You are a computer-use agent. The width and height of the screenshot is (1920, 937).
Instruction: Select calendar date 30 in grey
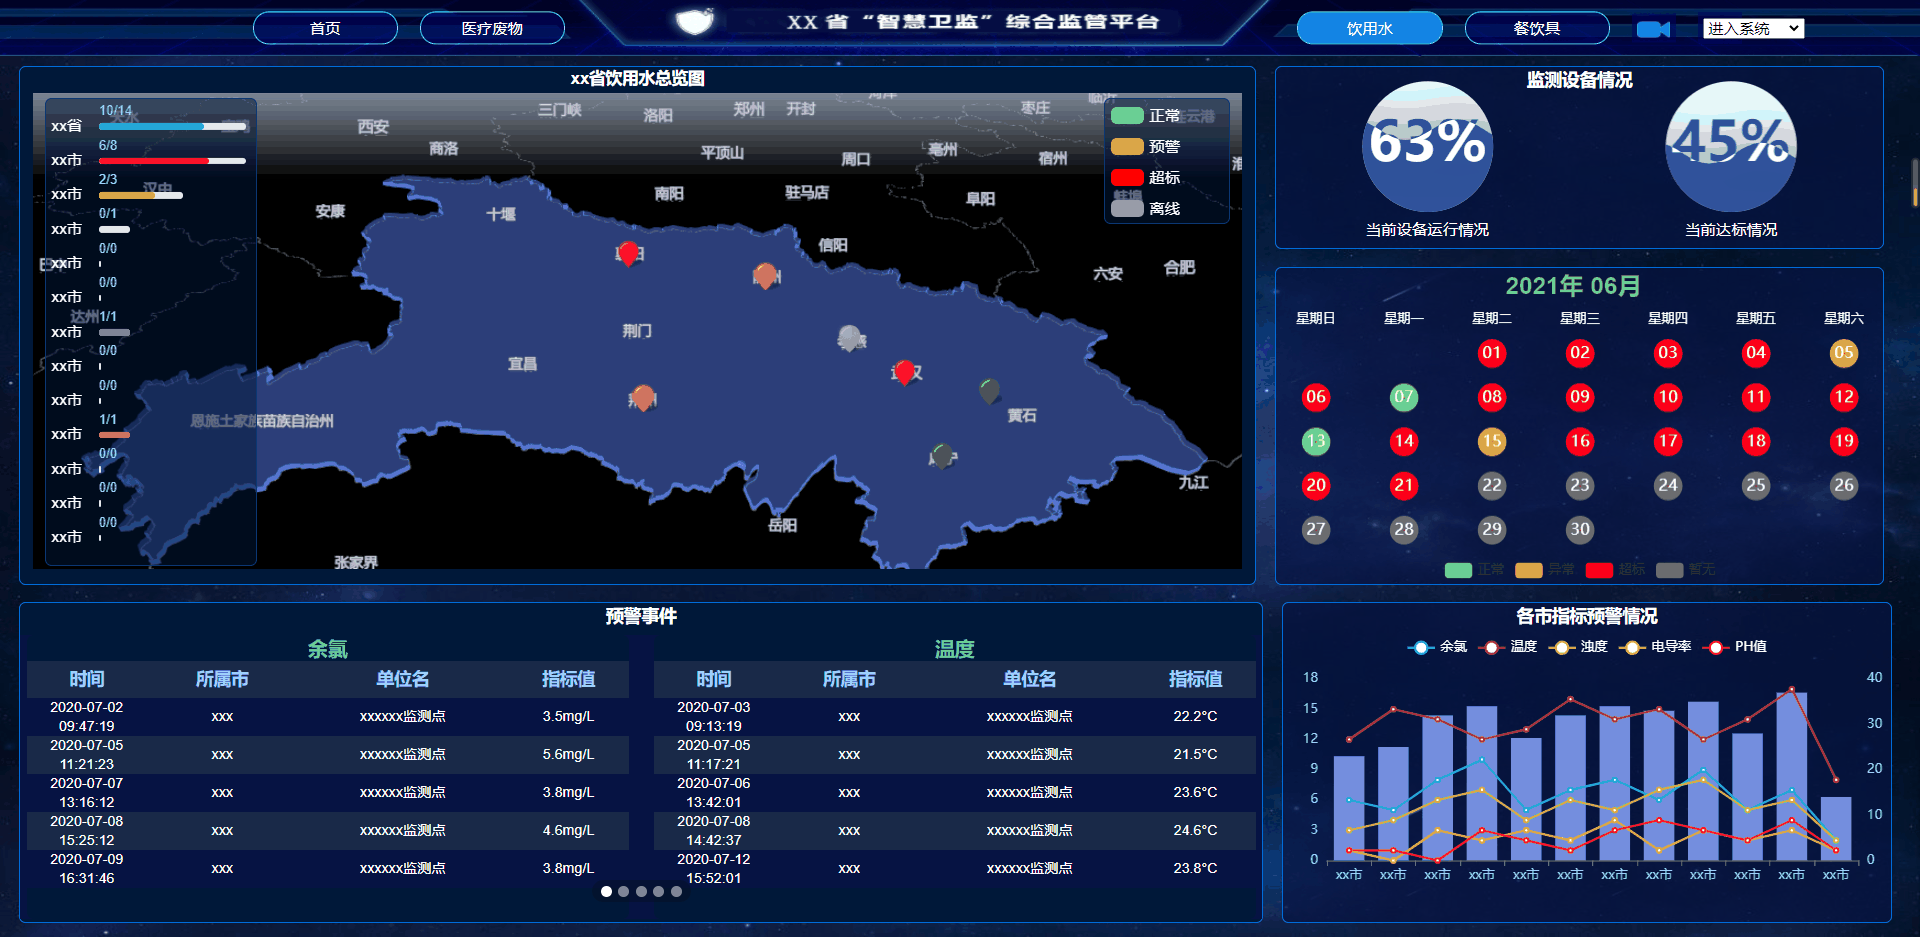pyautogui.click(x=1579, y=529)
